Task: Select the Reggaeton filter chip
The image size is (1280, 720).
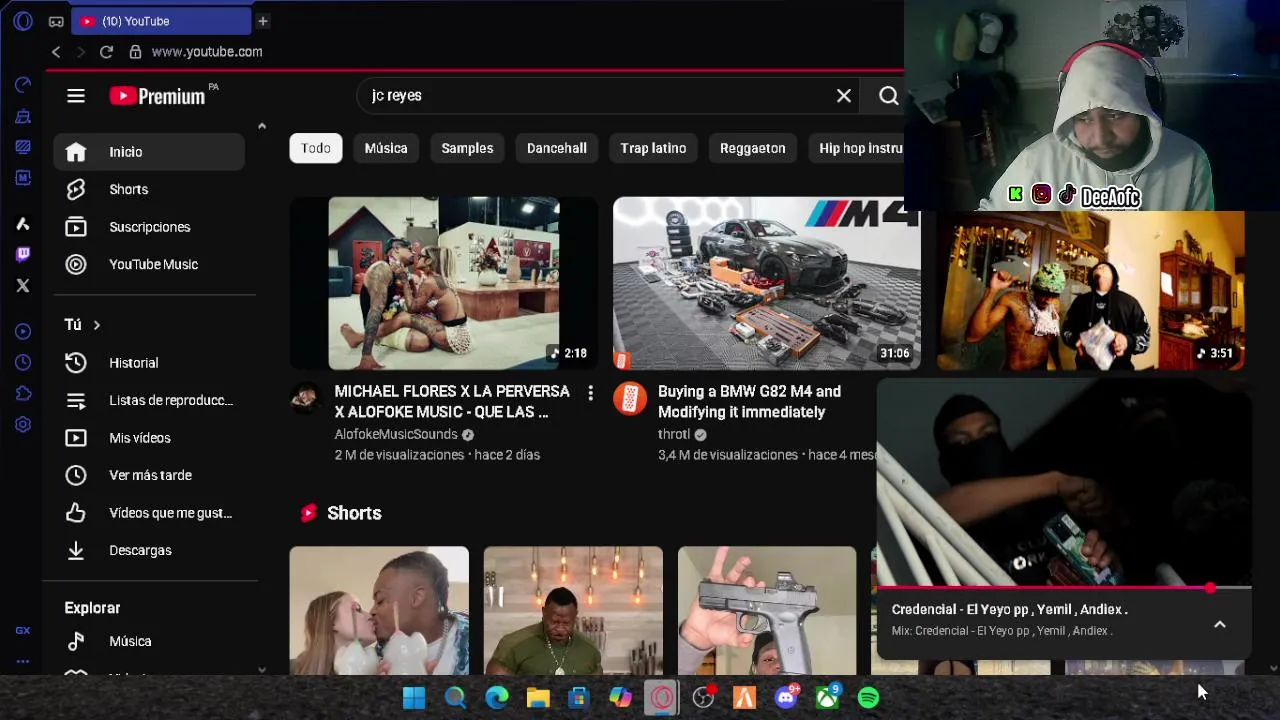Action: pyautogui.click(x=752, y=148)
